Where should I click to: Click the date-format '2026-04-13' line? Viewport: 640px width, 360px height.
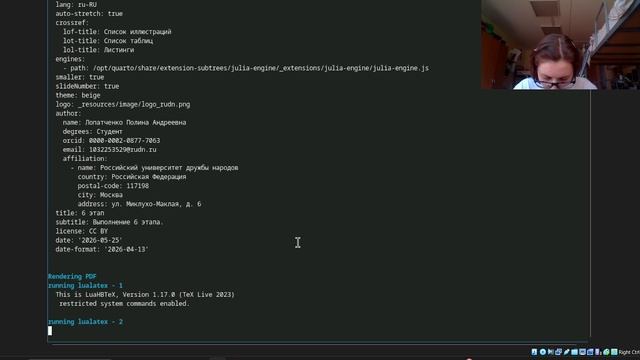(x=102, y=249)
